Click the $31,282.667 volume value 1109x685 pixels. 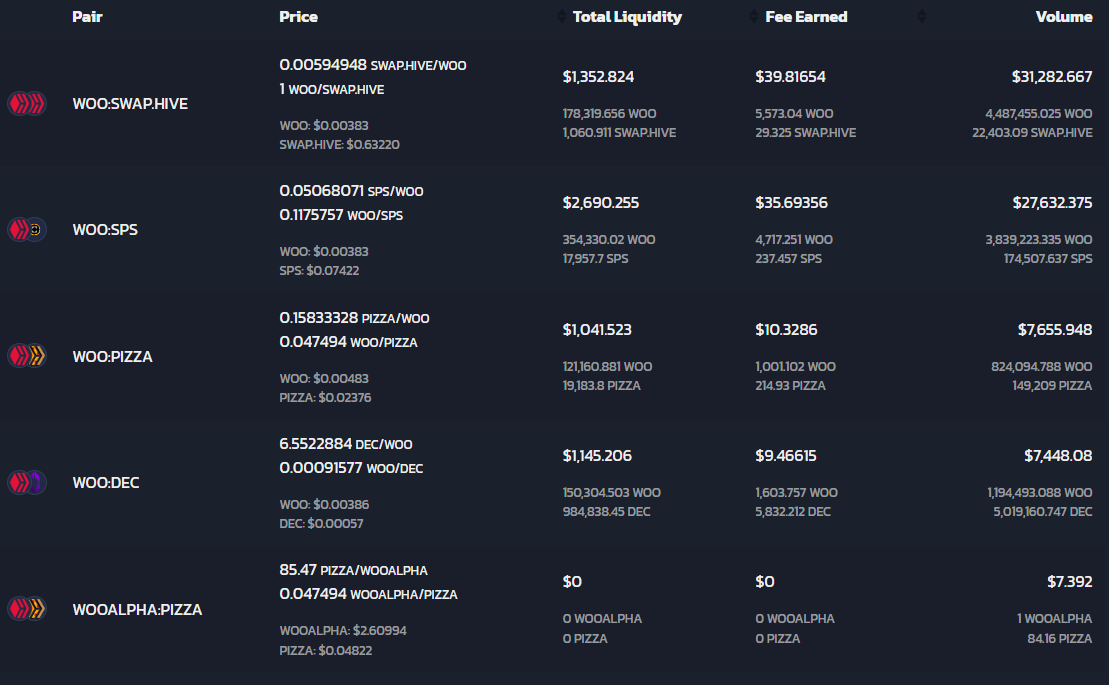[x=1052, y=76]
